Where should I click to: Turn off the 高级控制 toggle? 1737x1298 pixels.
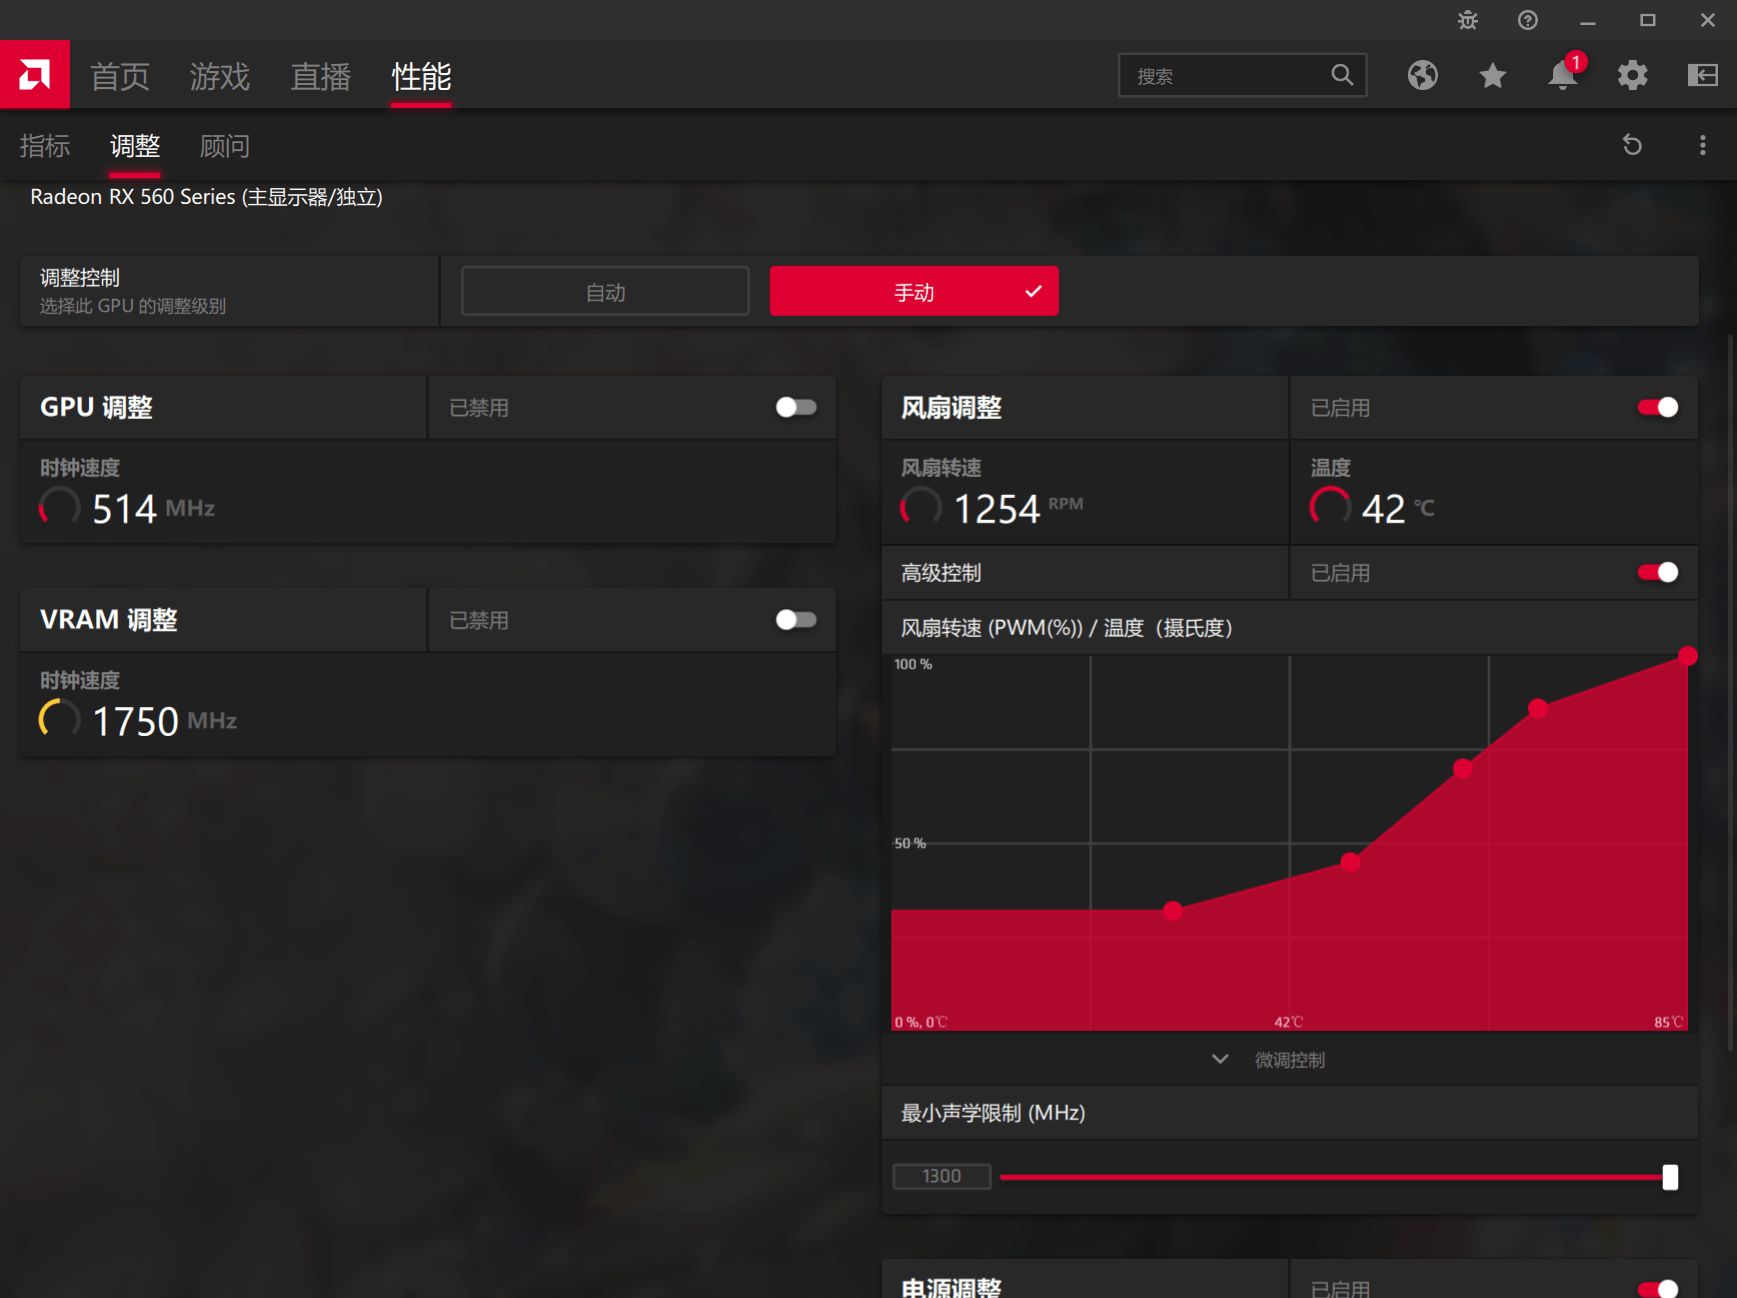1658,572
